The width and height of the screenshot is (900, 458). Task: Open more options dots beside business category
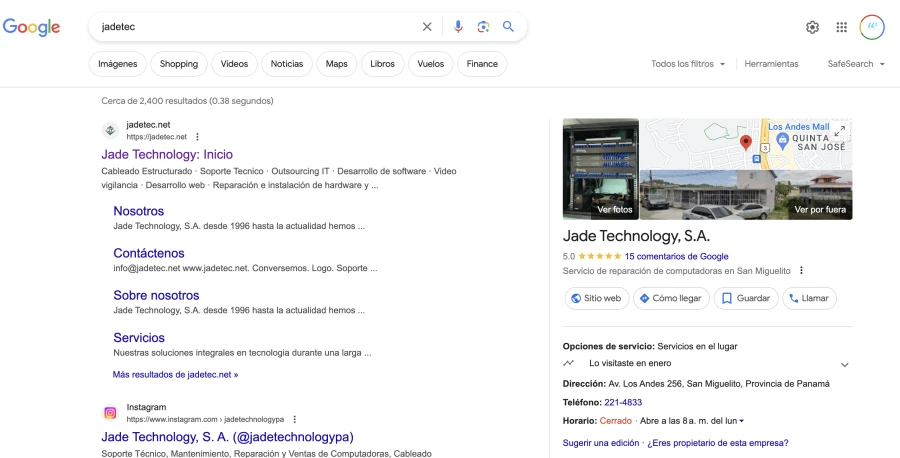(x=801, y=271)
